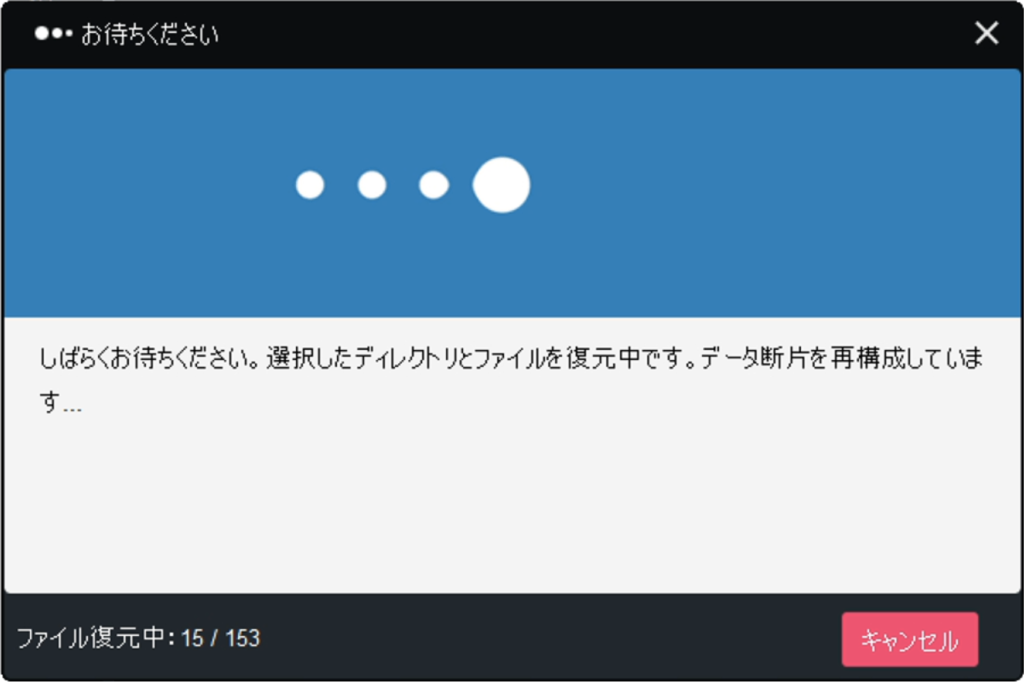Click the three-dot icon in the title bar
Viewport: 1024px width, 682px height.
click(54, 33)
